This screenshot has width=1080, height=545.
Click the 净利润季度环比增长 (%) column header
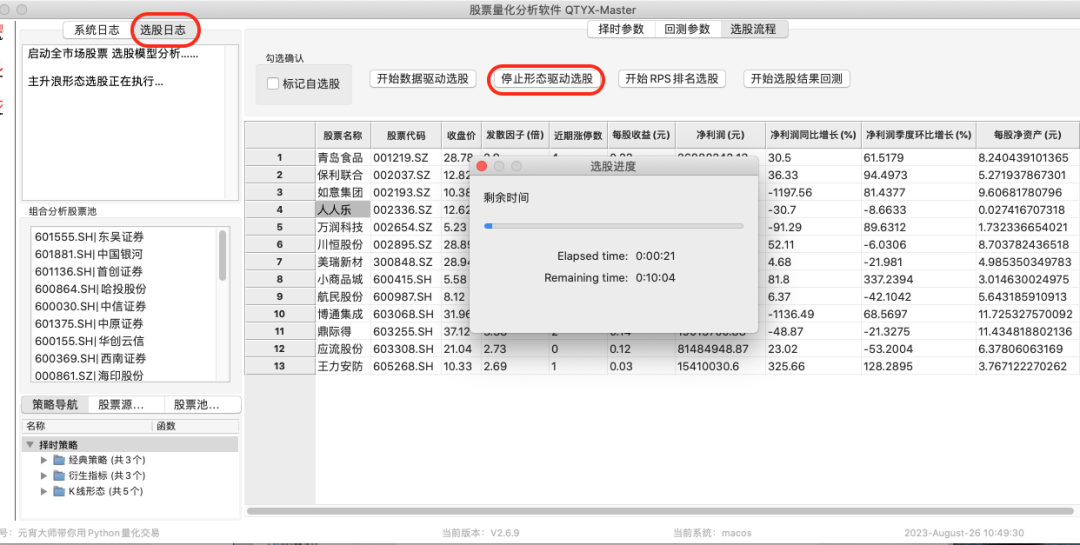(918, 135)
